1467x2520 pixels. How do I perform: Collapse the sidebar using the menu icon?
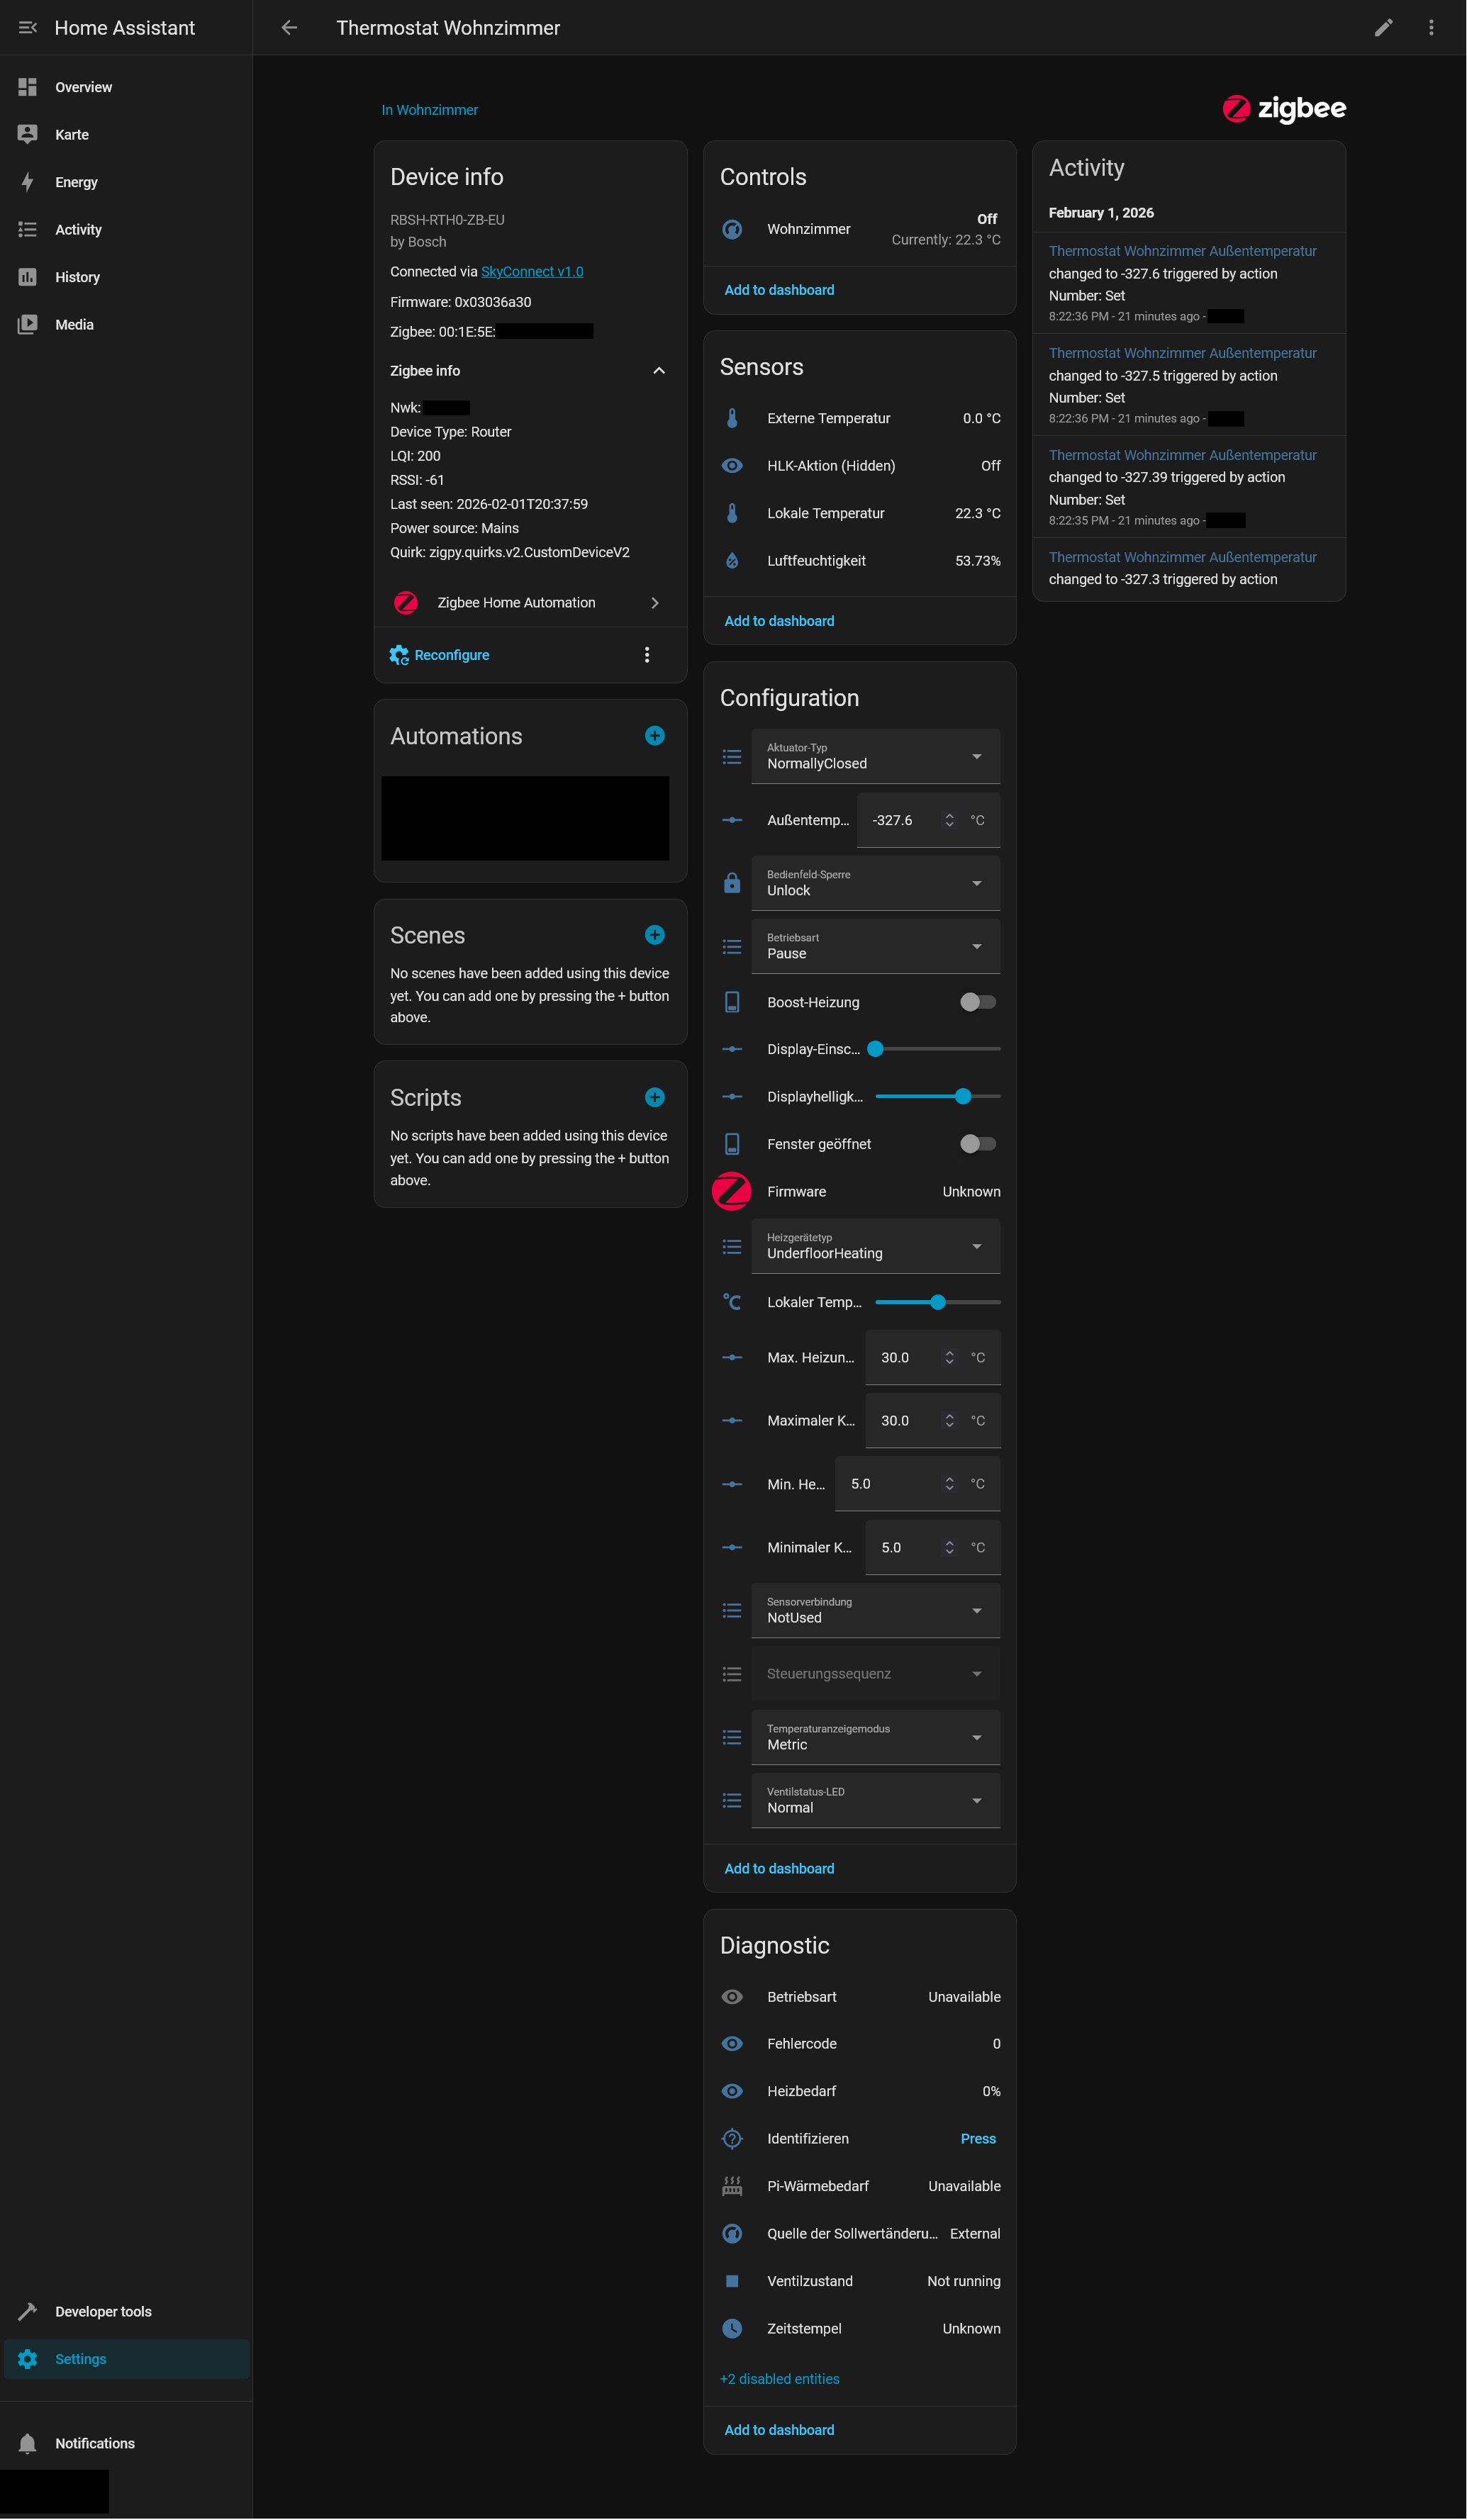[28, 28]
